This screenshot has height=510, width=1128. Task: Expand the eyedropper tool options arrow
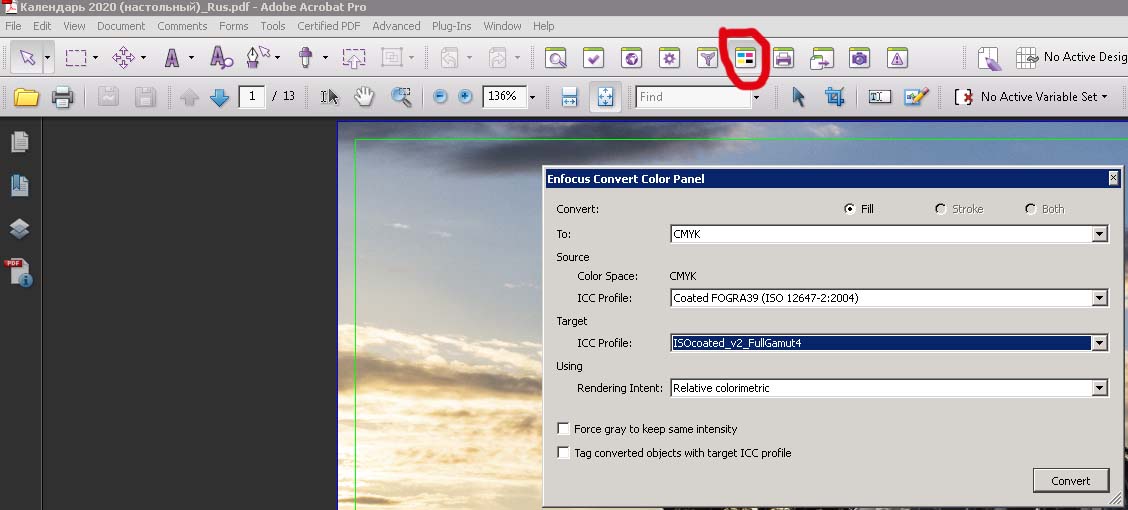tap(325, 58)
